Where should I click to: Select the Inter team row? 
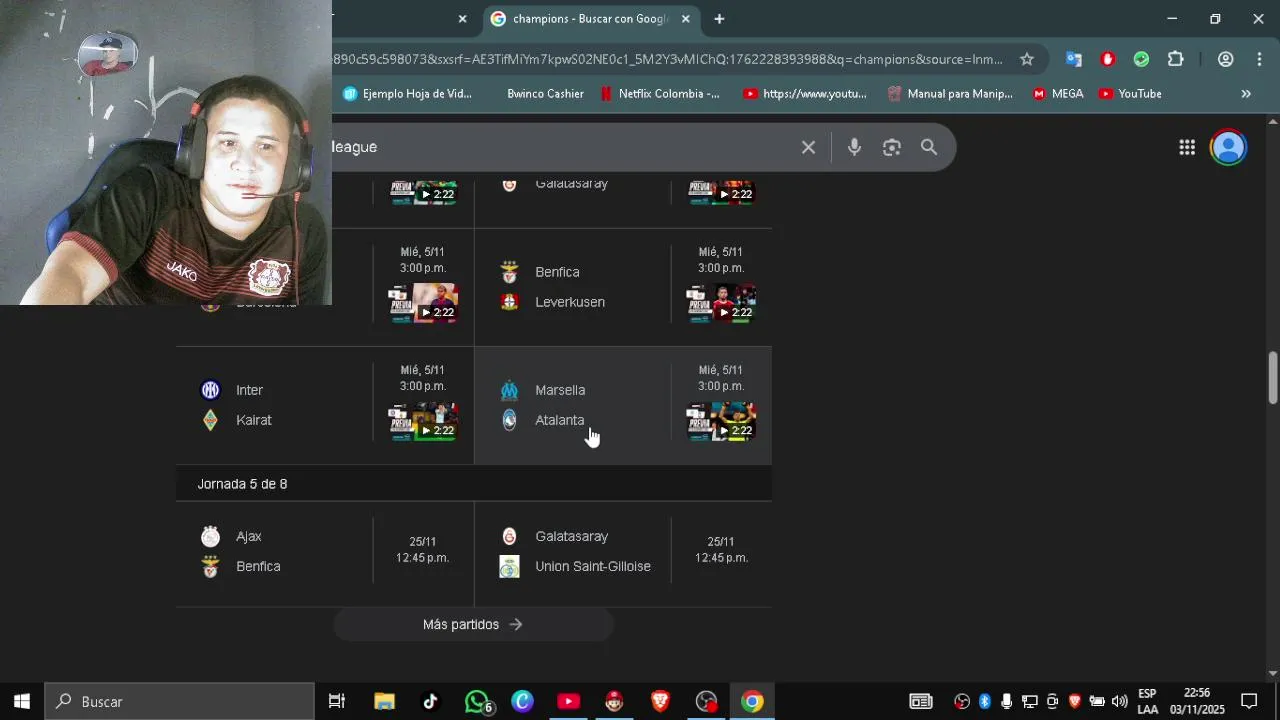pos(232,390)
